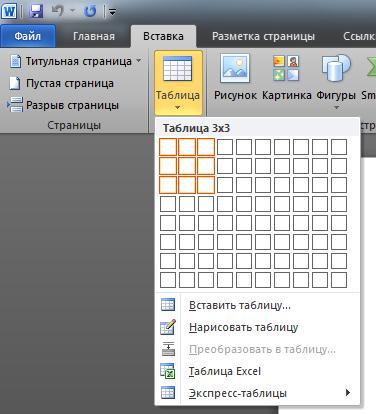Click the Фигуры shapes icon

click(x=336, y=68)
